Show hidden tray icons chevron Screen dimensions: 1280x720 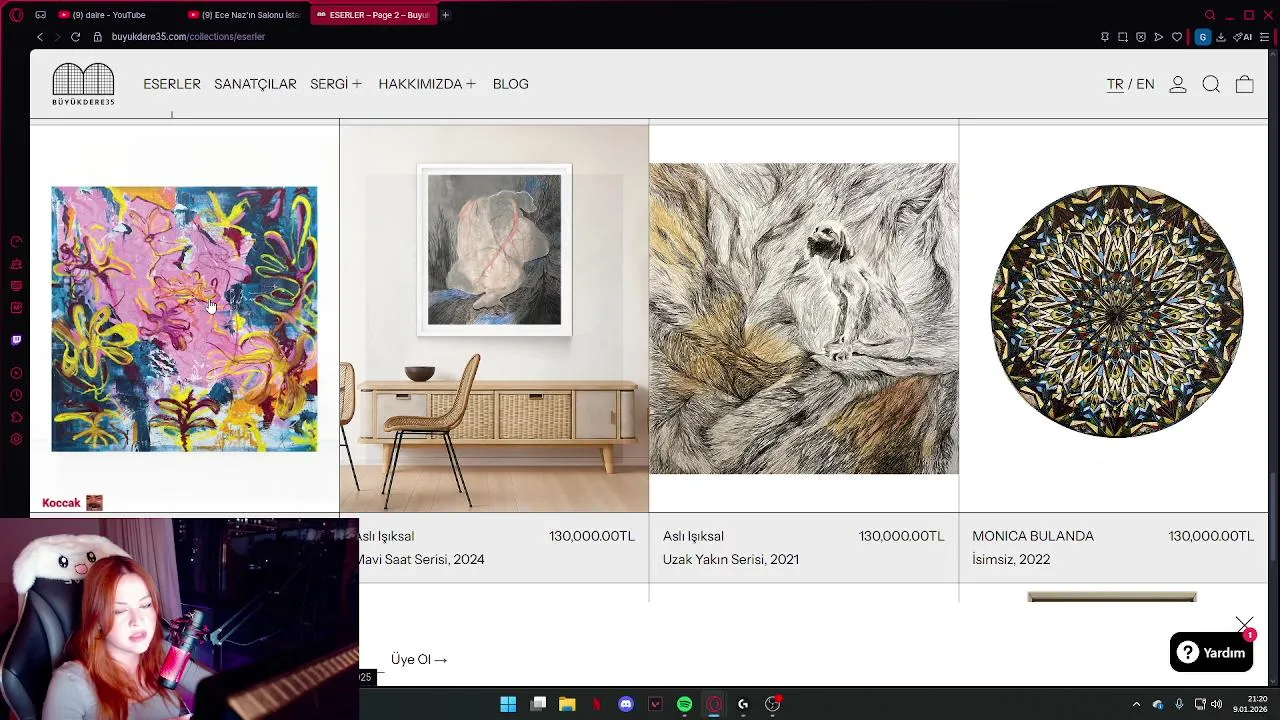click(1136, 705)
